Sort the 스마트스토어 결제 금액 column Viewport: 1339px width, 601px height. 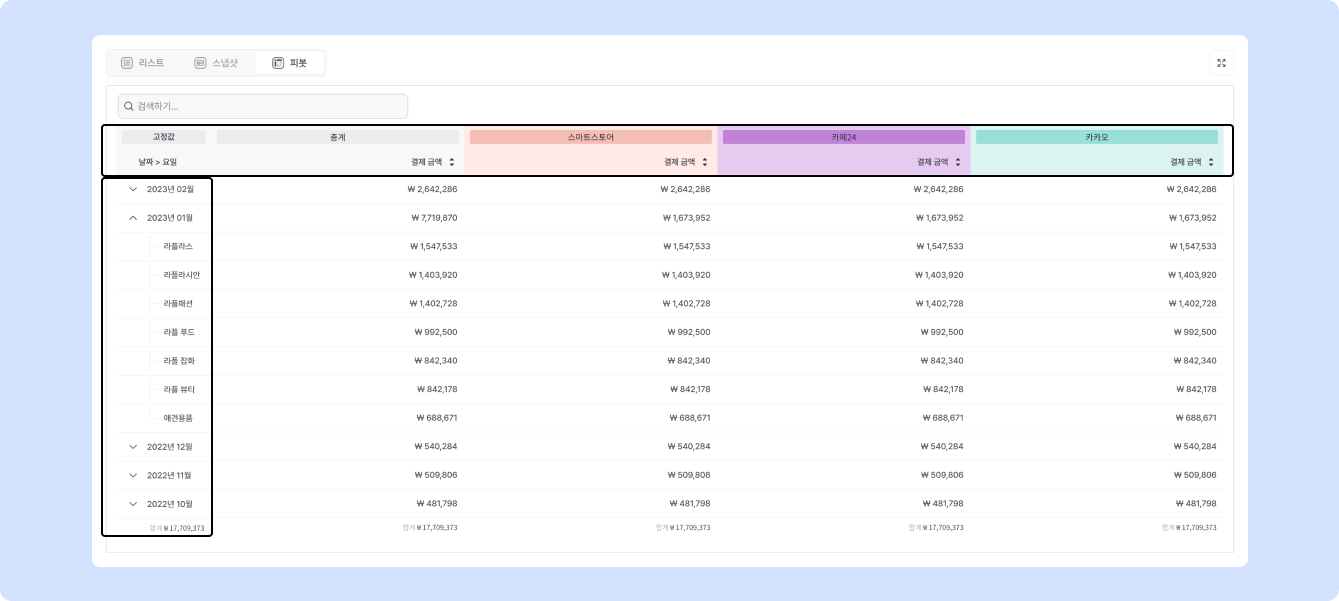click(x=704, y=162)
